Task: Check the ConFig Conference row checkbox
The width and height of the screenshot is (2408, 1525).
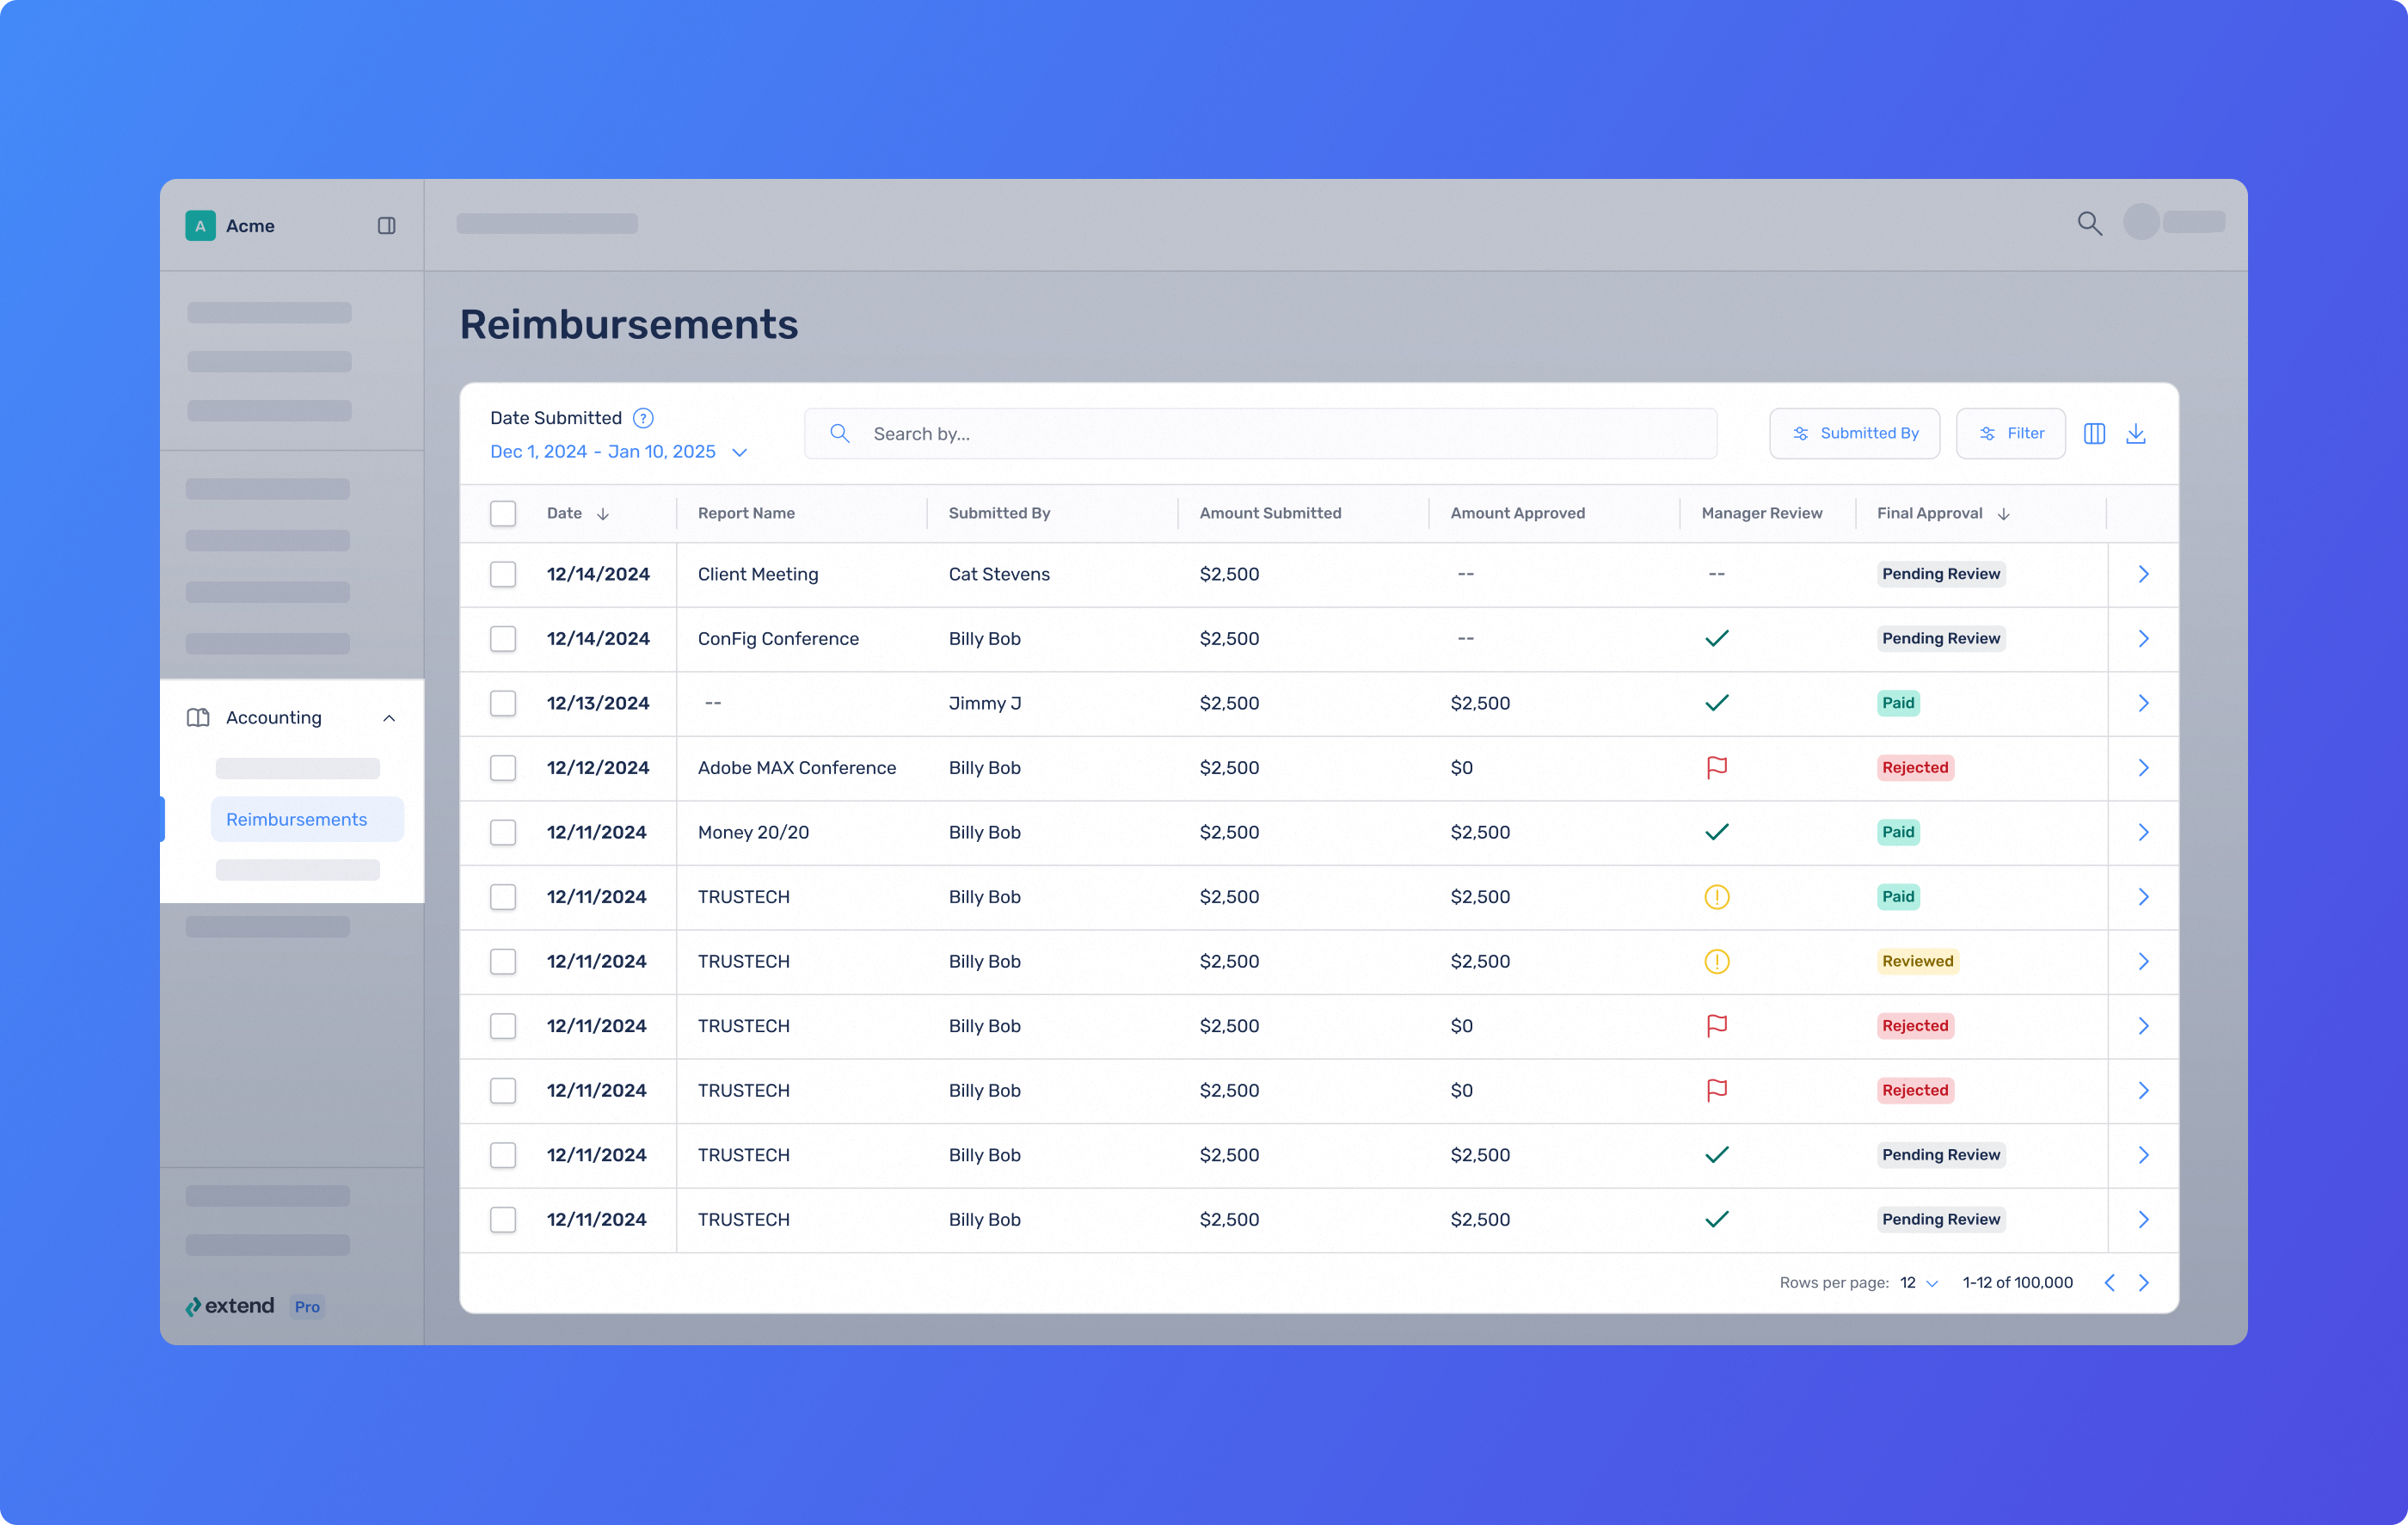Action: click(x=503, y=639)
